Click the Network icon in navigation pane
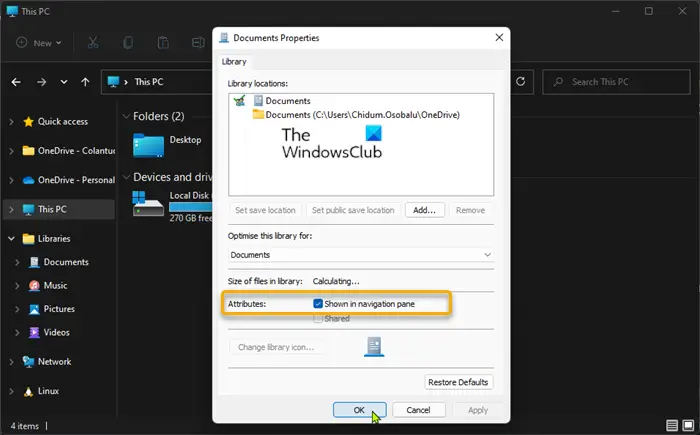The image size is (700, 435). (28, 362)
